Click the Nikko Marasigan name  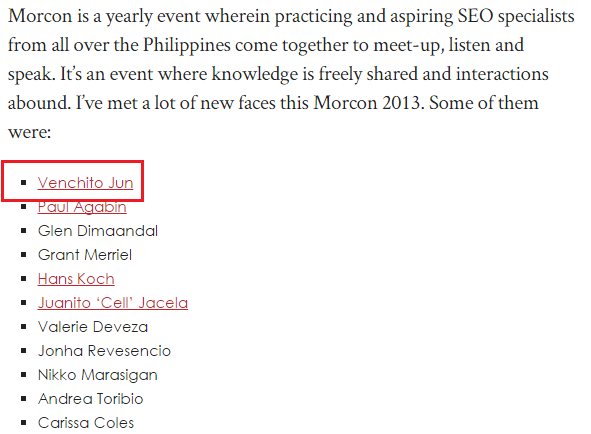pyautogui.click(x=98, y=375)
